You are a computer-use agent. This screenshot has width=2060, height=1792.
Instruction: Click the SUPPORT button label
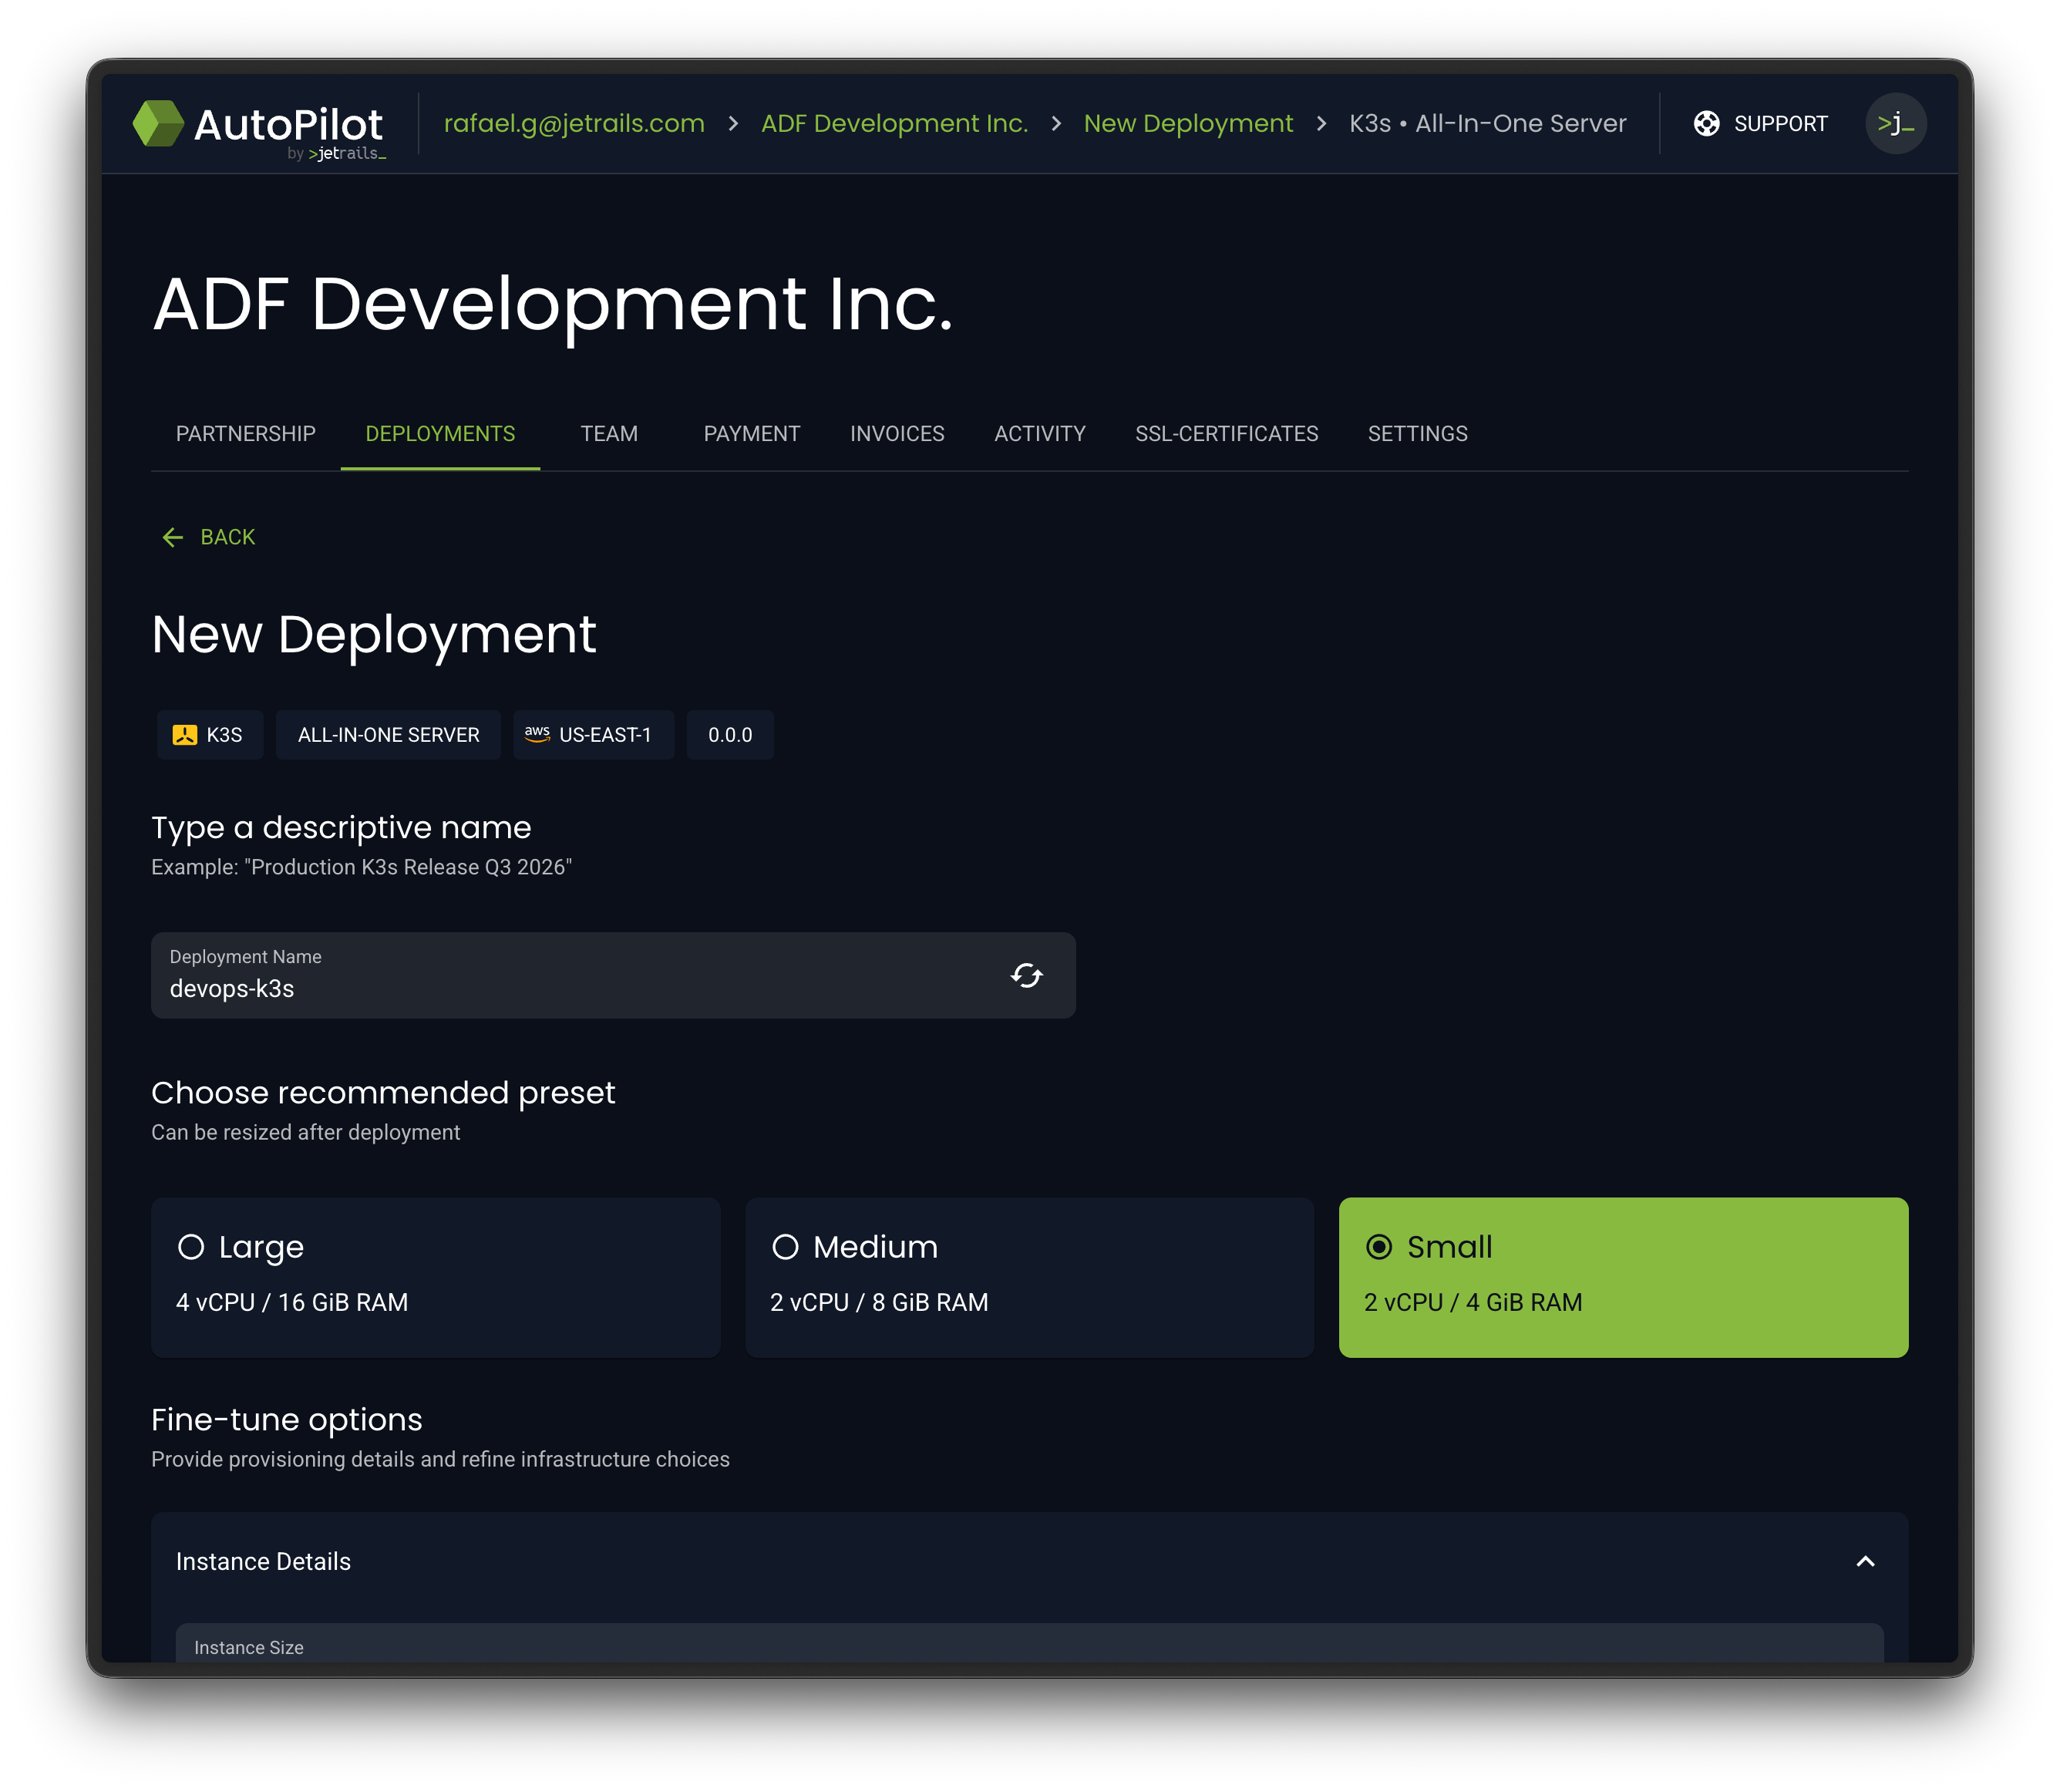pos(1780,123)
